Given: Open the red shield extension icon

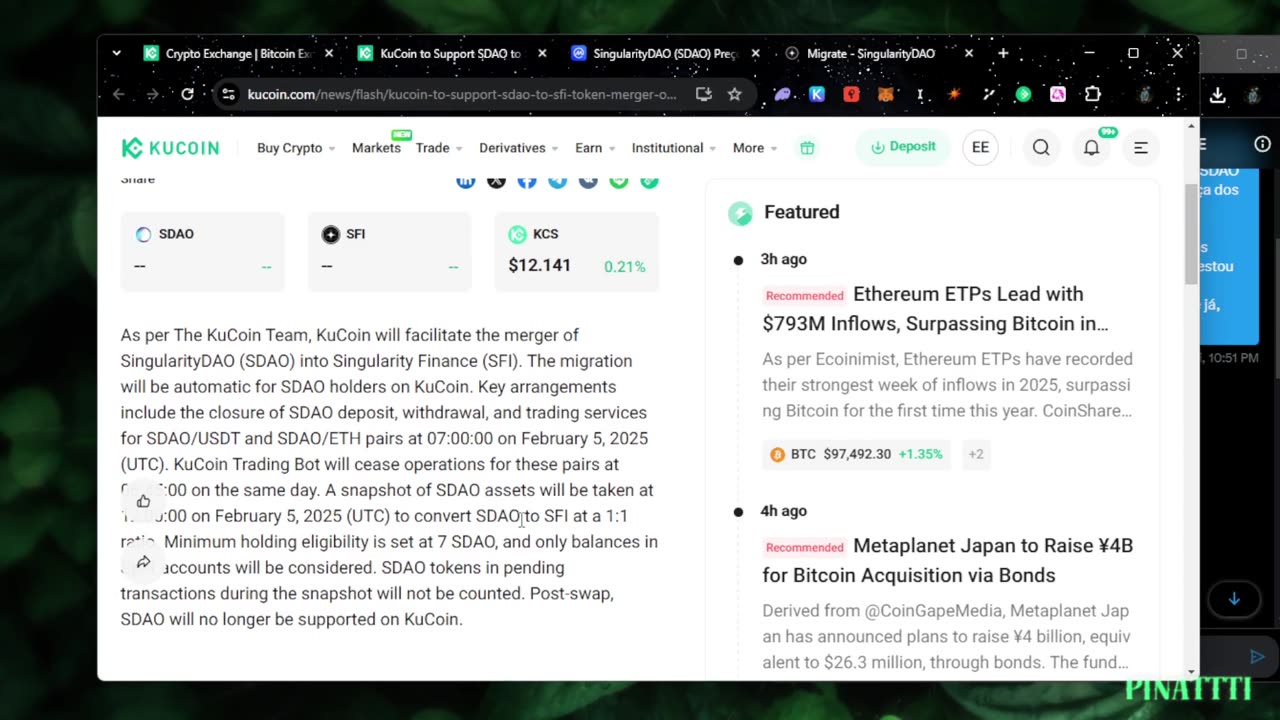Looking at the screenshot, I should click(851, 94).
